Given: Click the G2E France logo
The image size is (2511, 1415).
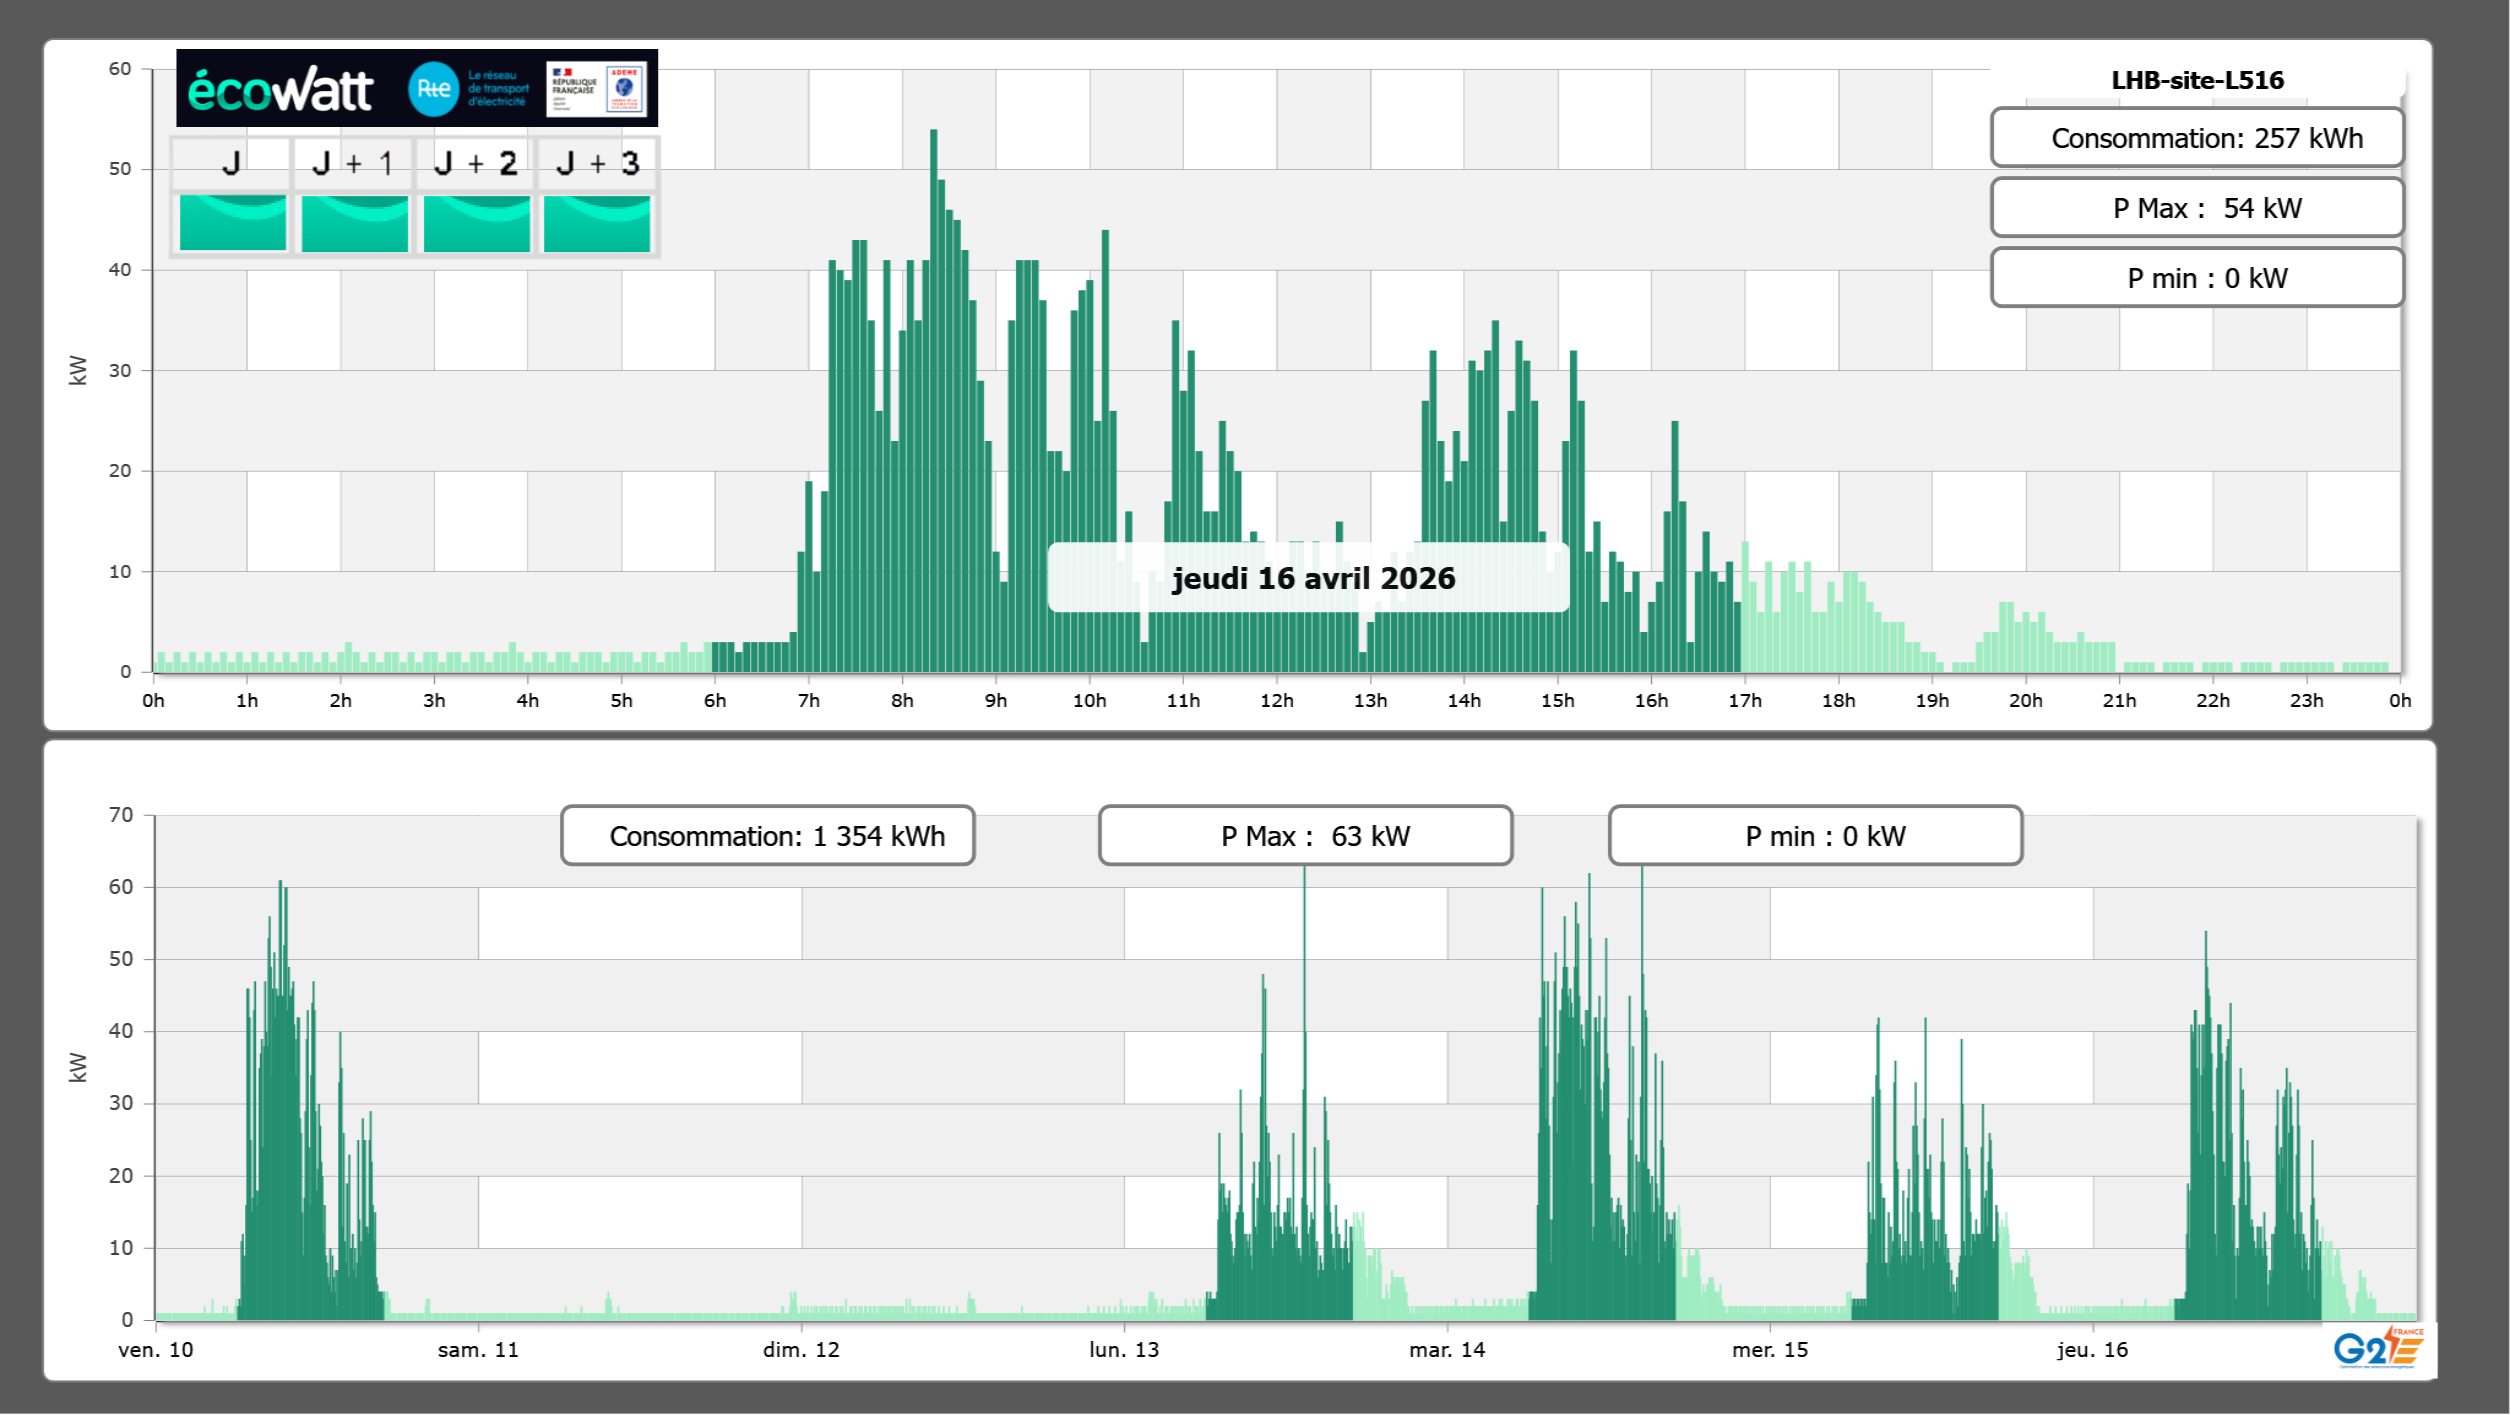Looking at the screenshot, I should tap(2377, 1347).
